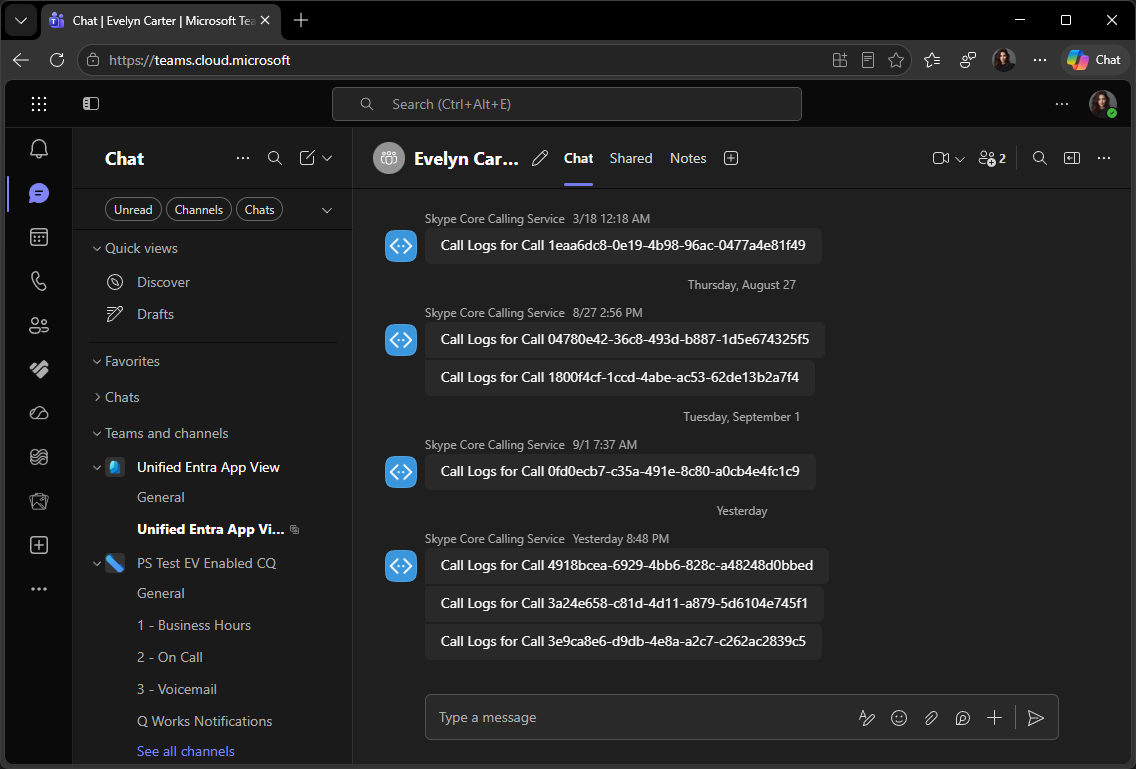This screenshot has height=769, width=1136.
Task: Open the images app icon in rail
Action: (x=39, y=501)
